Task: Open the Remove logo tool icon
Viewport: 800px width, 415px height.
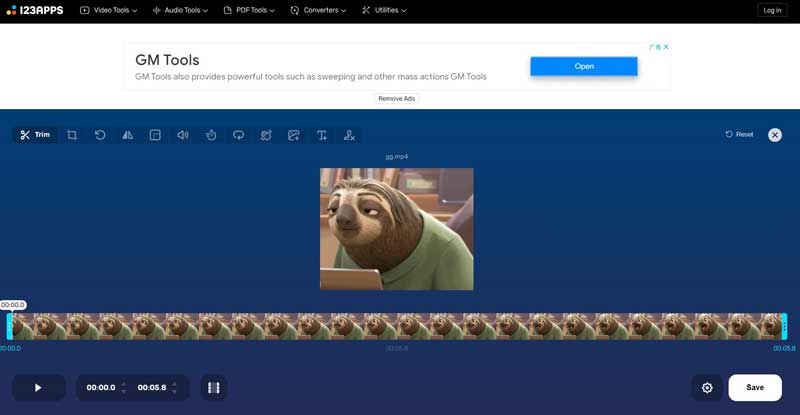Action: click(349, 135)
